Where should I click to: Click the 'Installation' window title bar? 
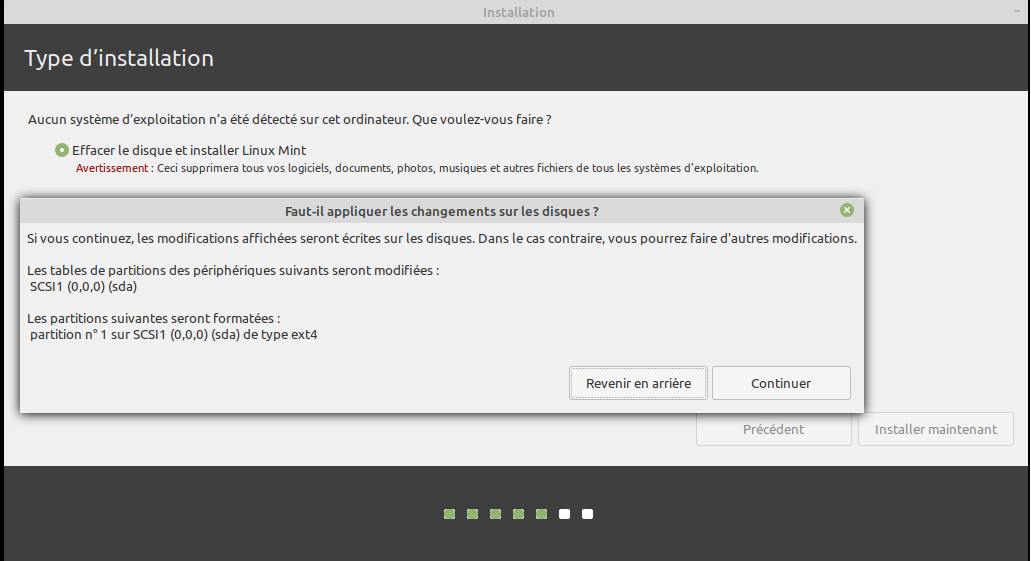click(x=518, y=12)
